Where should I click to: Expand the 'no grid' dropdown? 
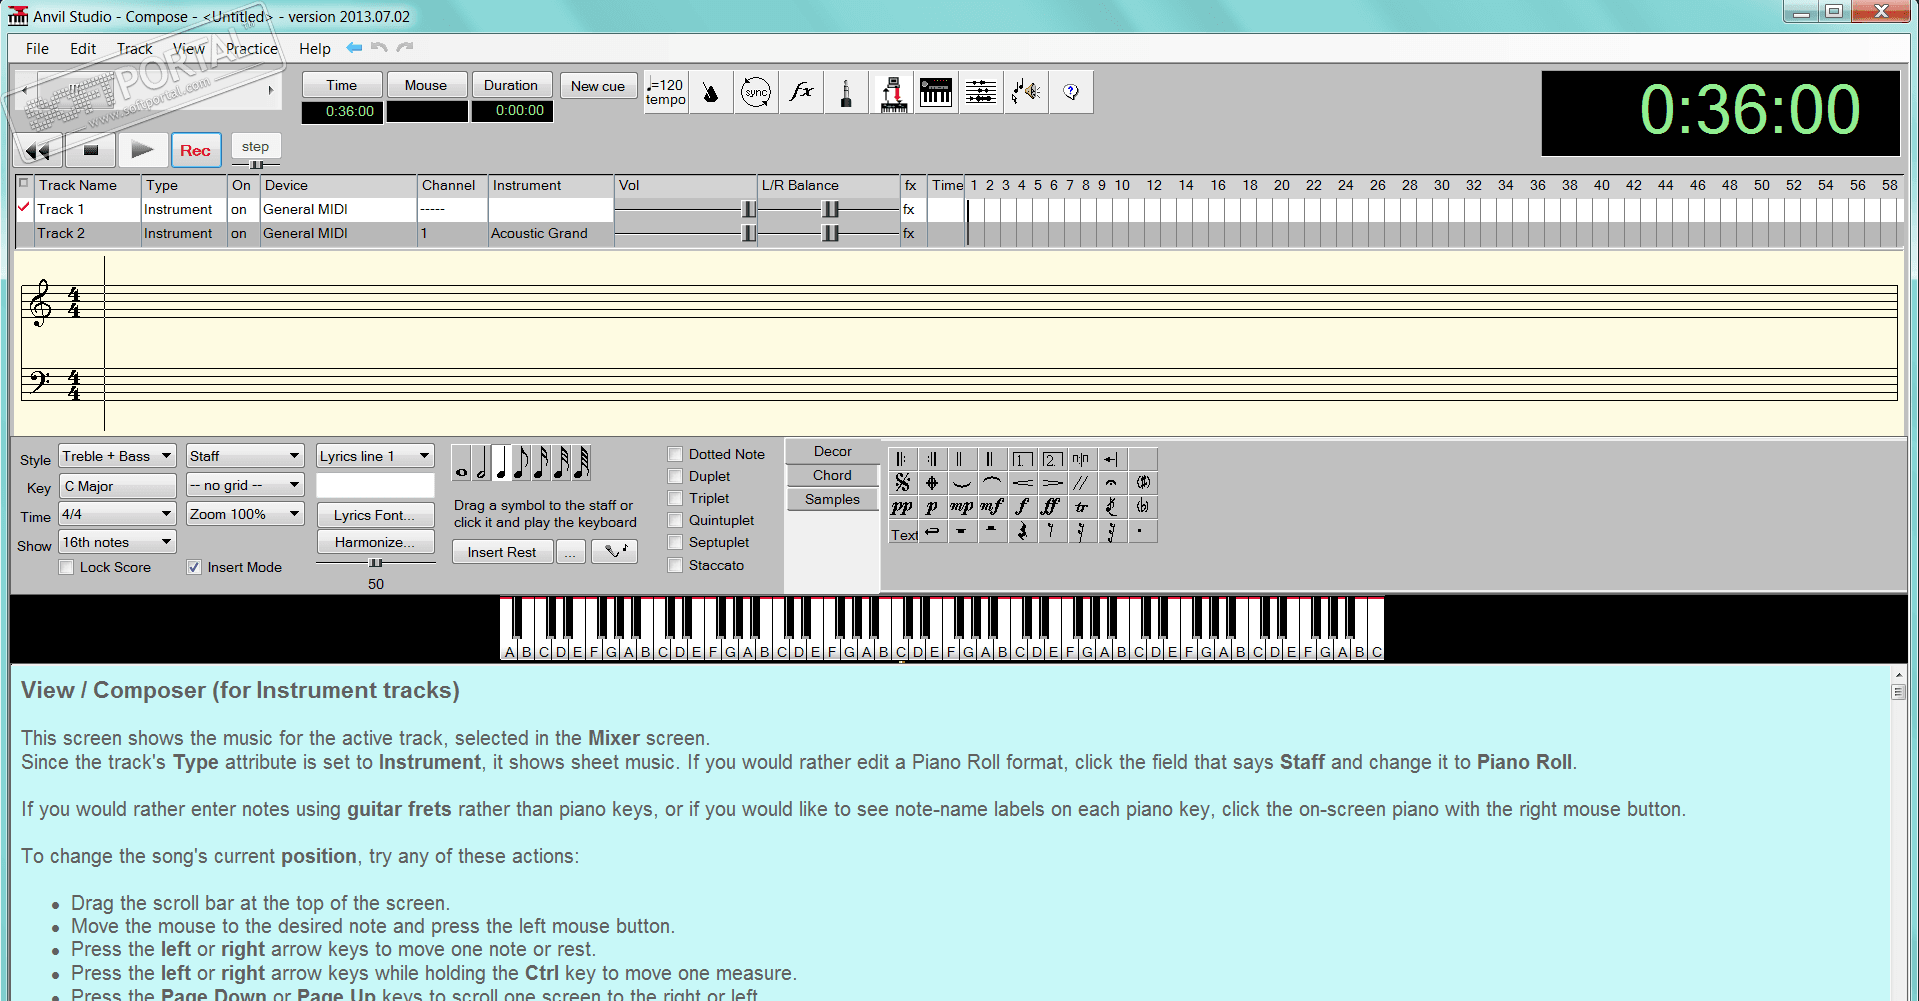(x=245, y=485)
